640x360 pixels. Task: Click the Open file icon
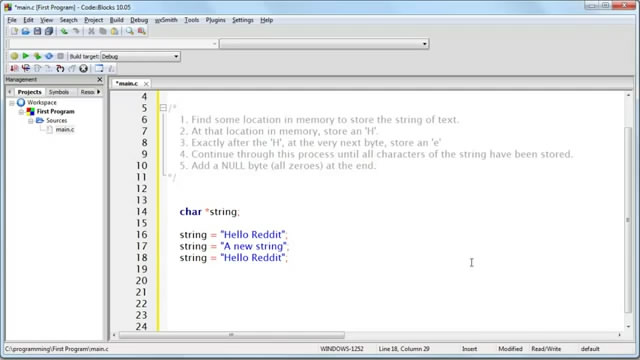(x=26, y=31)
